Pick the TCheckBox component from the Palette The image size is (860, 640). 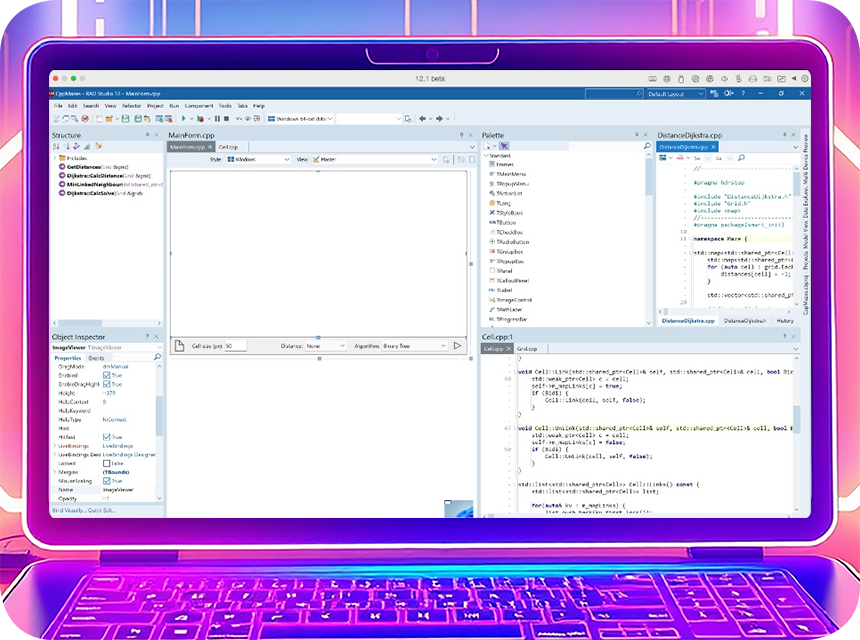point(512,232)
